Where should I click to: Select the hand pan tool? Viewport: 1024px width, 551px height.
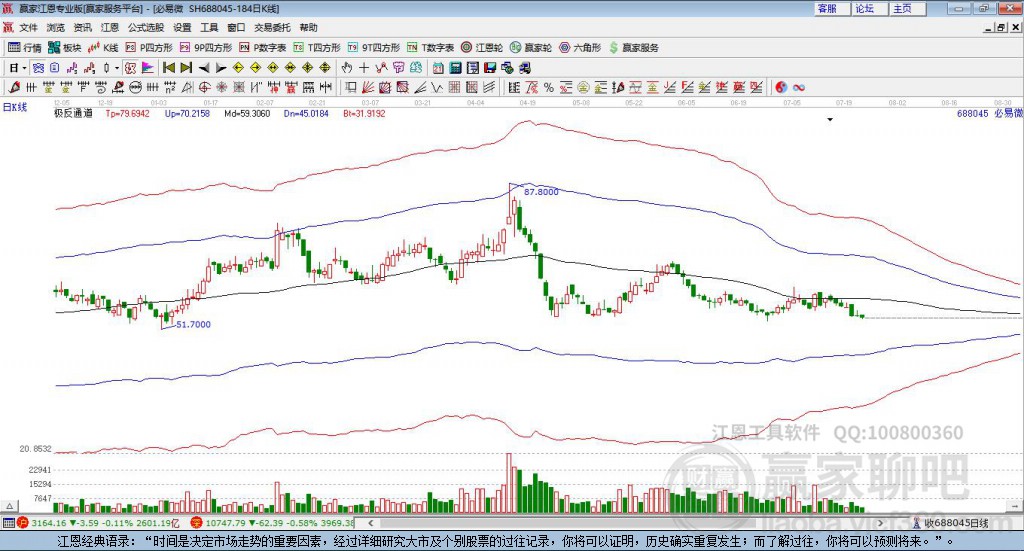pos(347,68)
